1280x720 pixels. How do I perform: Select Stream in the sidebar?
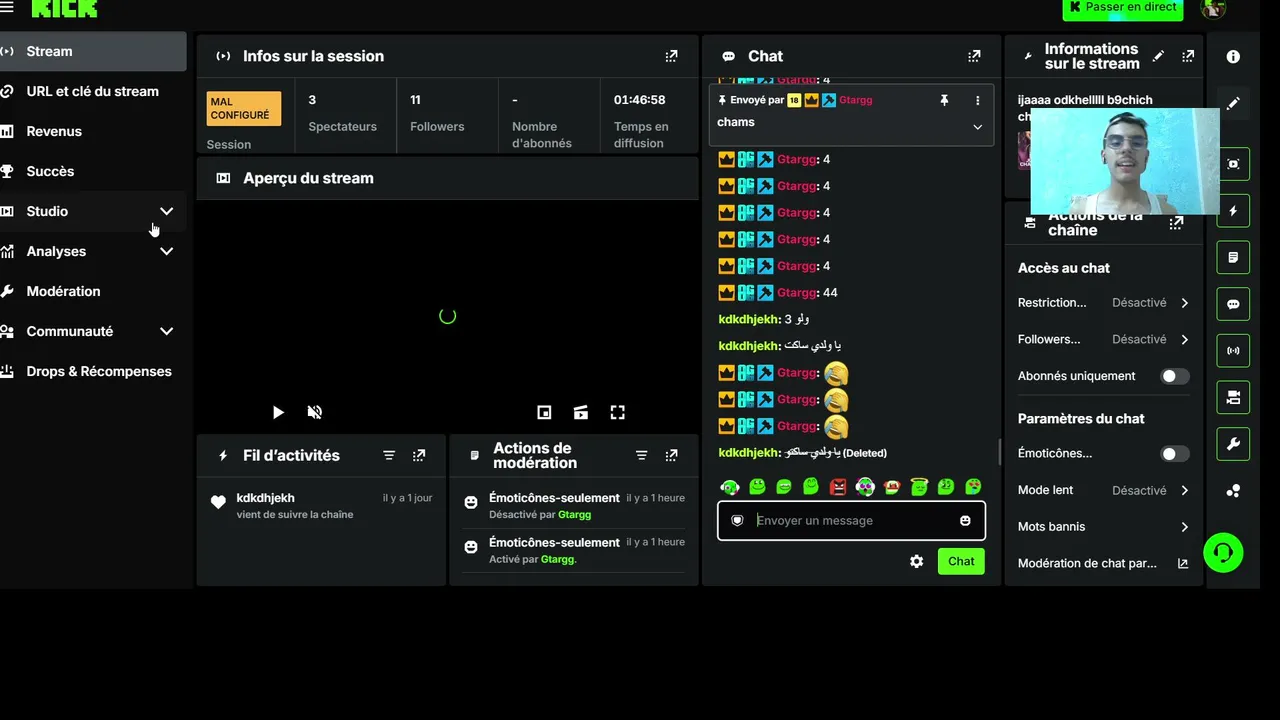click(93, 51)
